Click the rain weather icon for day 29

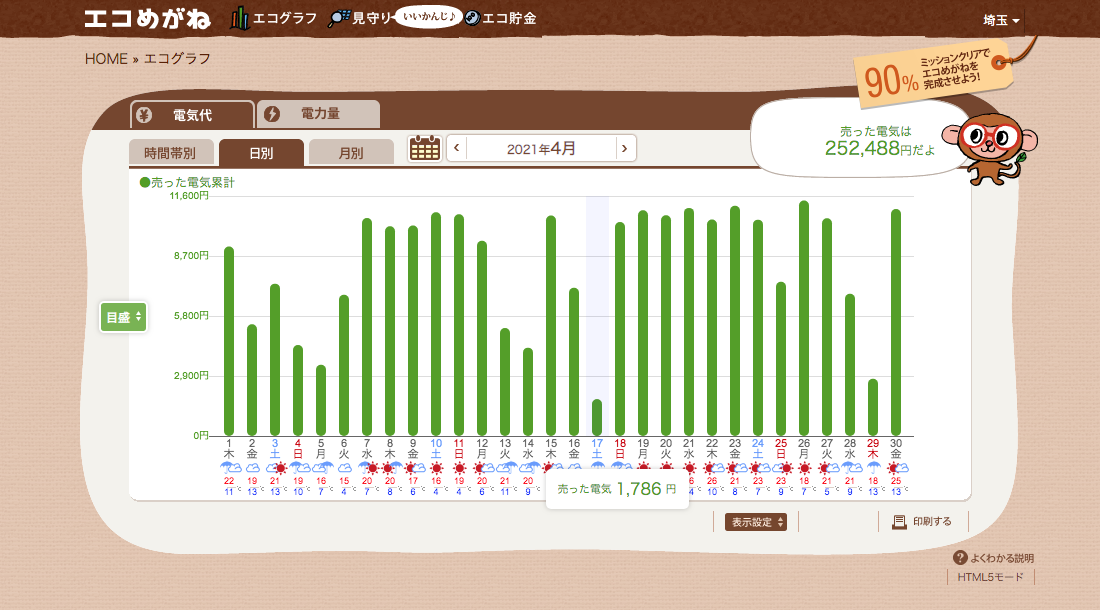[873, 468]
